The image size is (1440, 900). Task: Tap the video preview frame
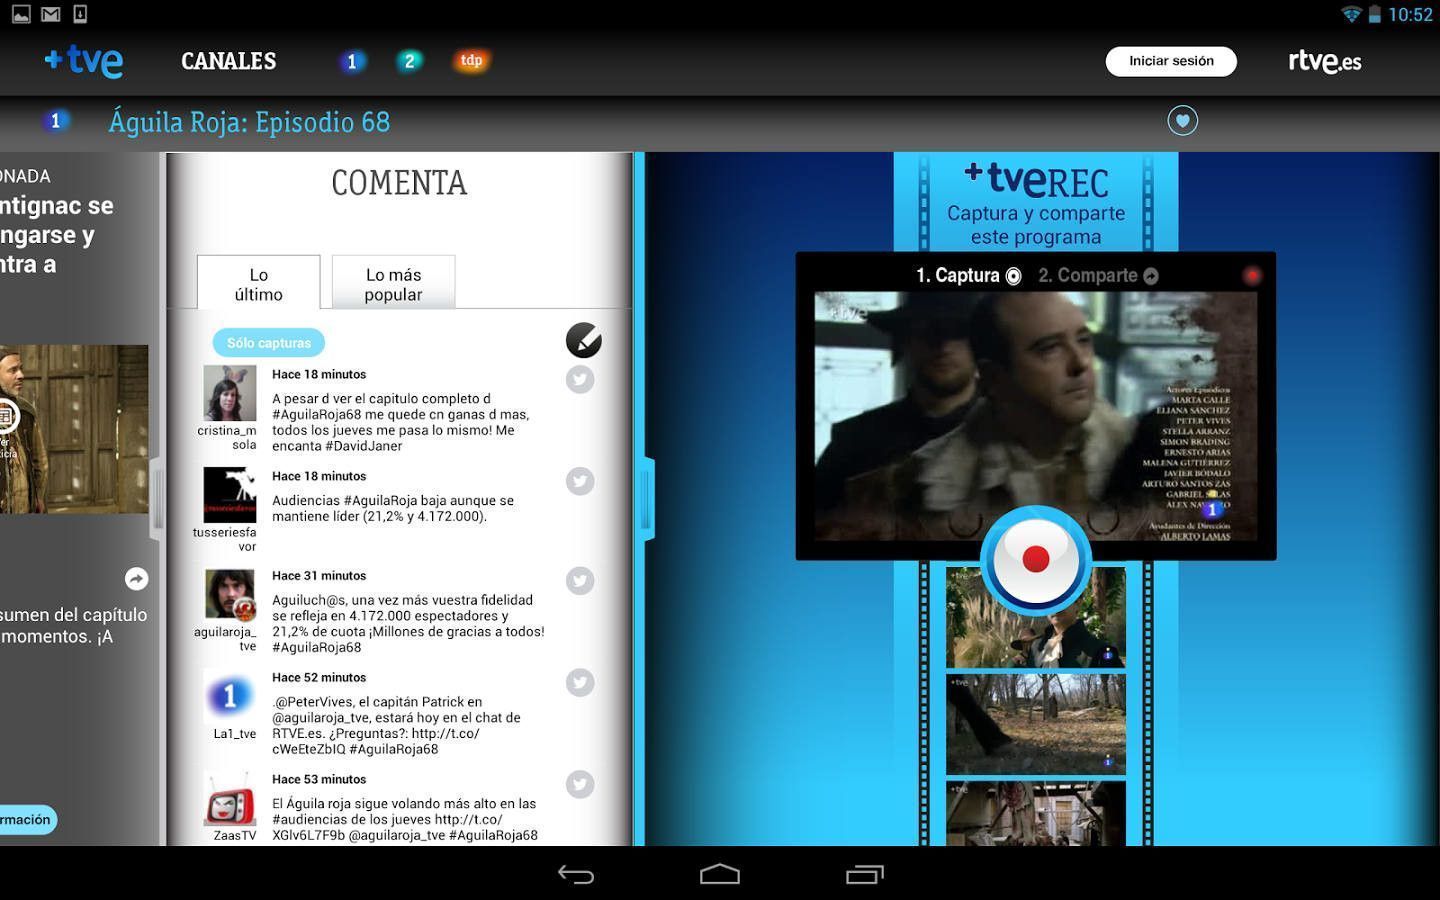[x=1036, y=415]
